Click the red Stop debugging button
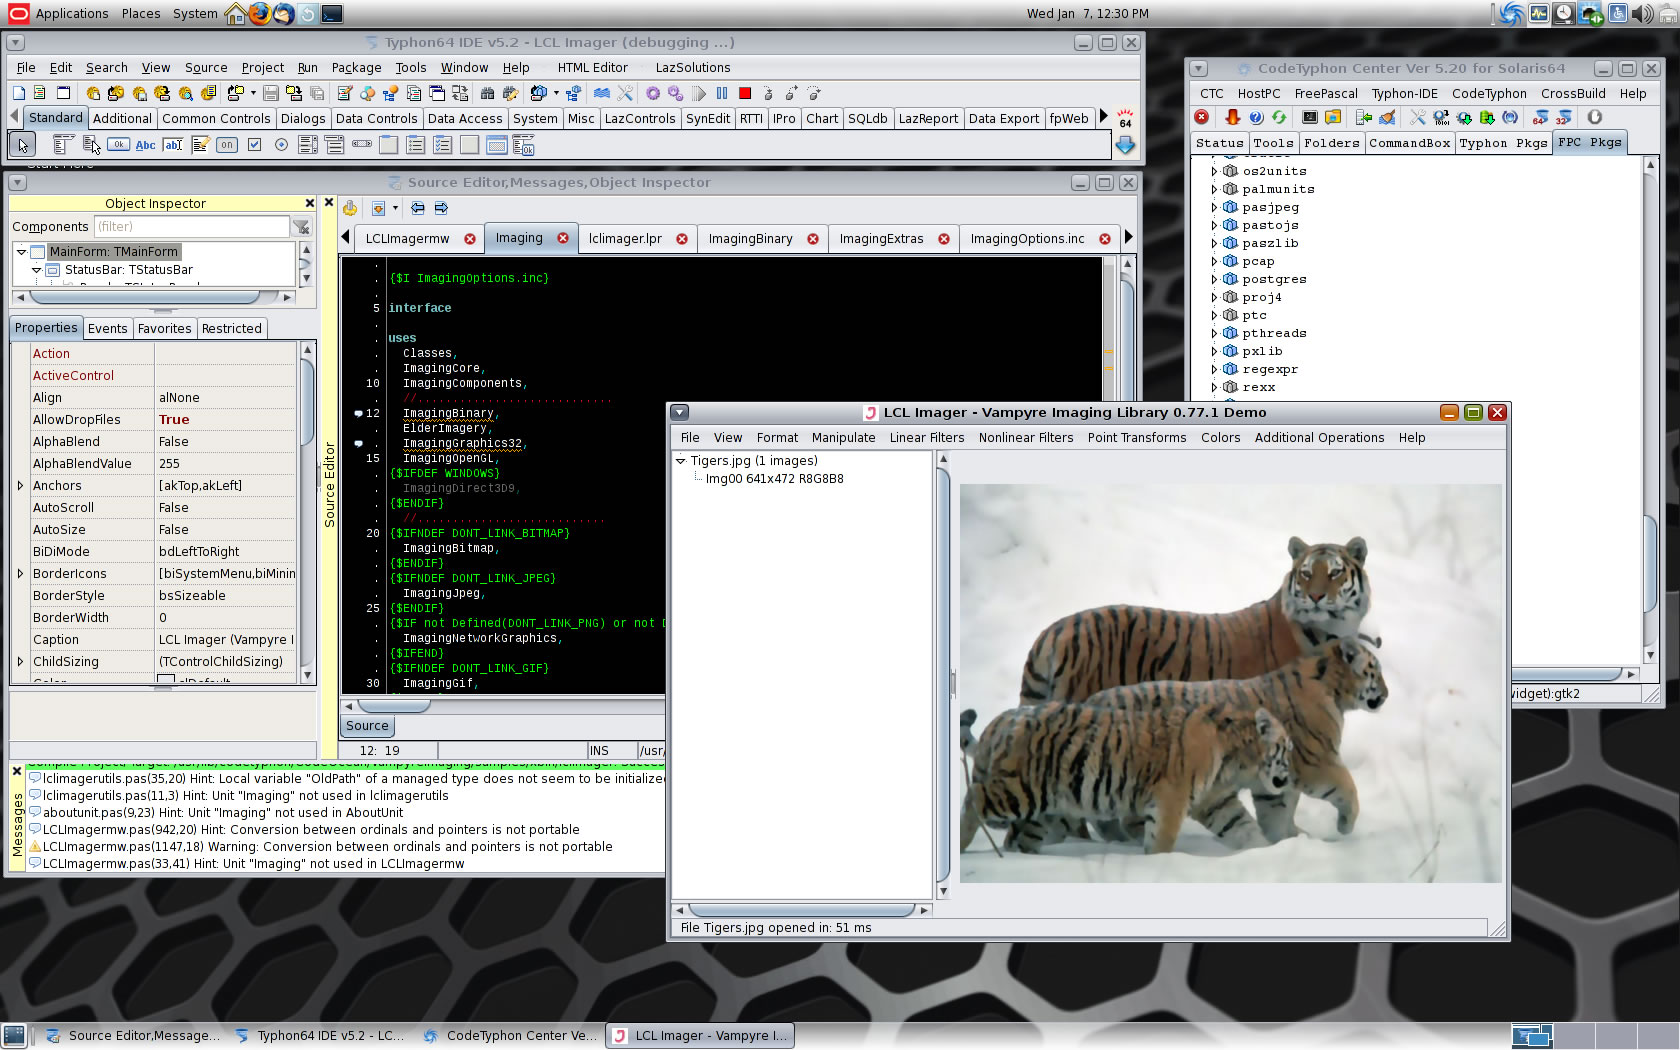This screenshot has height=1050, width=1680. [745, 93]
